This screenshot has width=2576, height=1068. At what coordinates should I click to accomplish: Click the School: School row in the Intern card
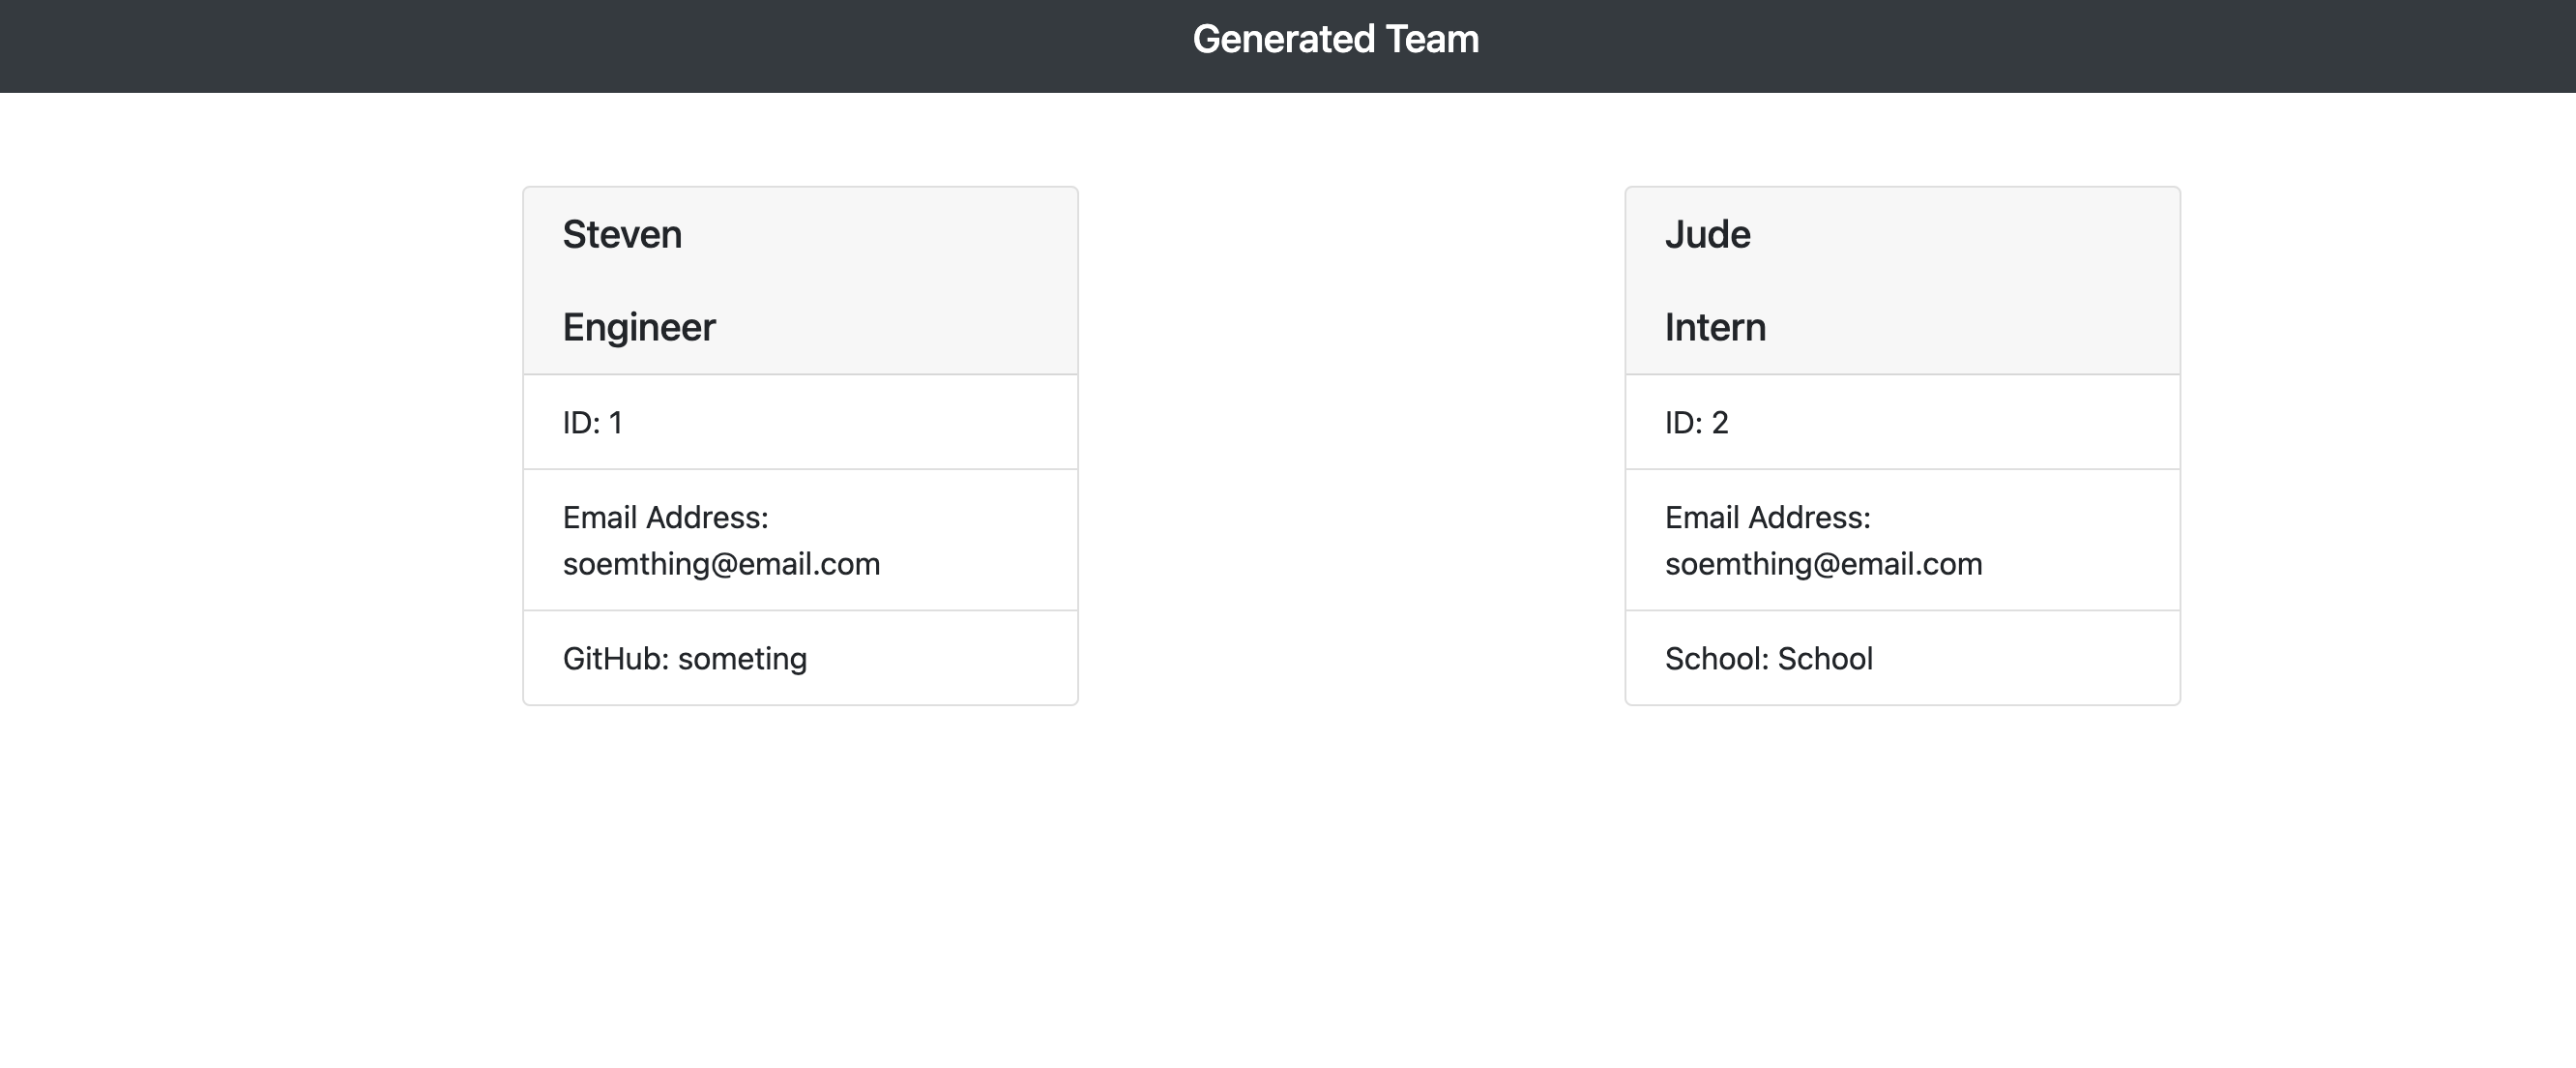[x=1768, y=659]
